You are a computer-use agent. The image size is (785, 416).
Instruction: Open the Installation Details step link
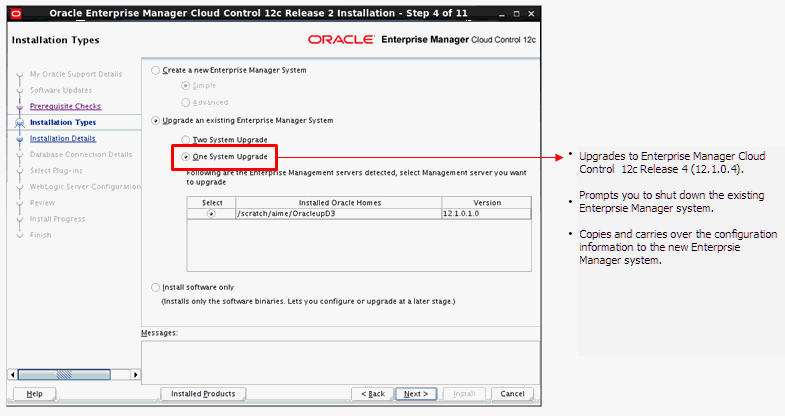pyautogui.click(x=63, y=138)
